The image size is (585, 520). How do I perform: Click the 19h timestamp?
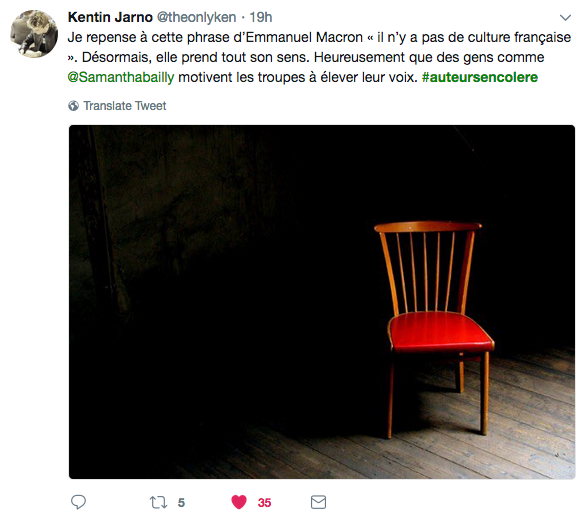point(261,17)
